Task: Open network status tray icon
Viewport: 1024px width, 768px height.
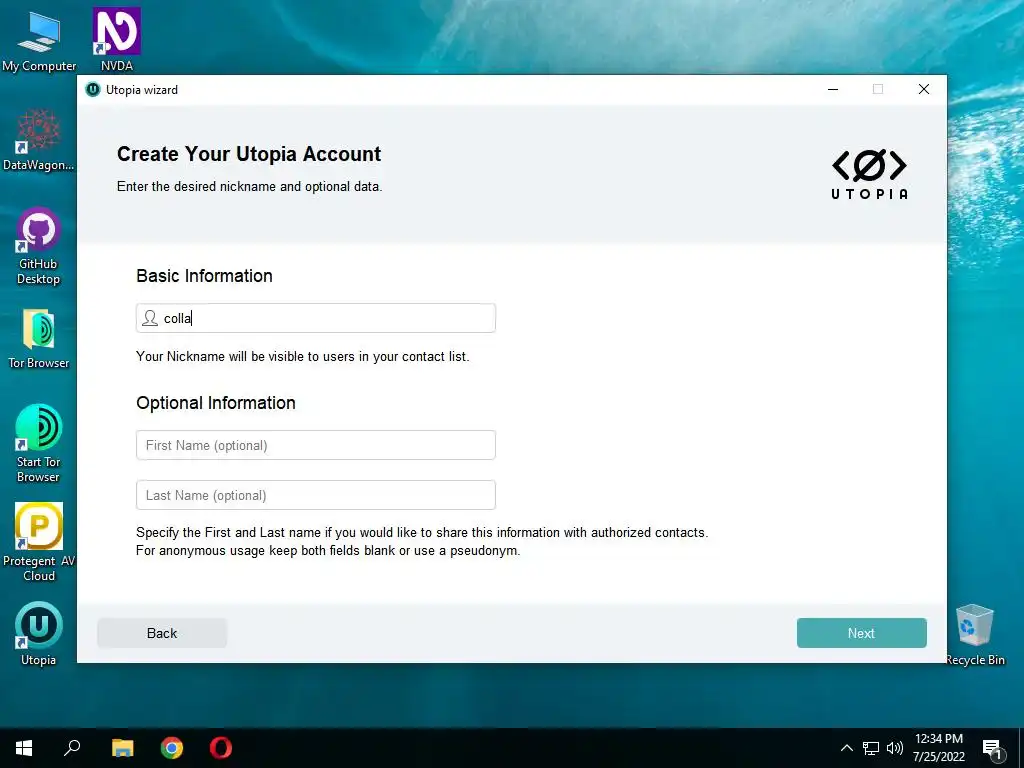Action: pos(871,748)
